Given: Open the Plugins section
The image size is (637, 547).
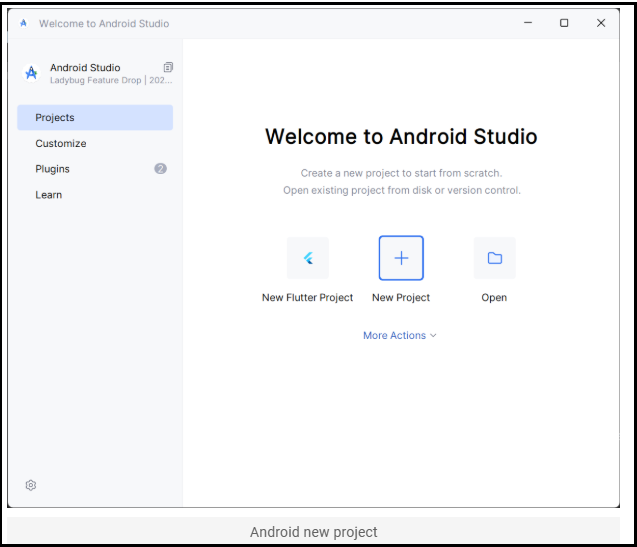Looking at the screenshot, I should coord(53,169).
